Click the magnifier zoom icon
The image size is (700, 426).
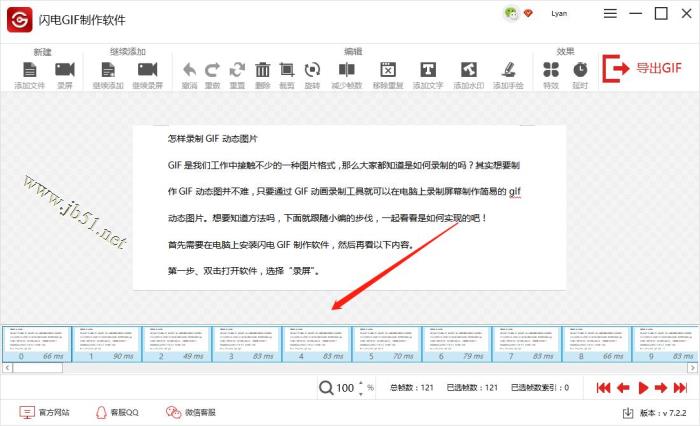(x=326, y=388)
